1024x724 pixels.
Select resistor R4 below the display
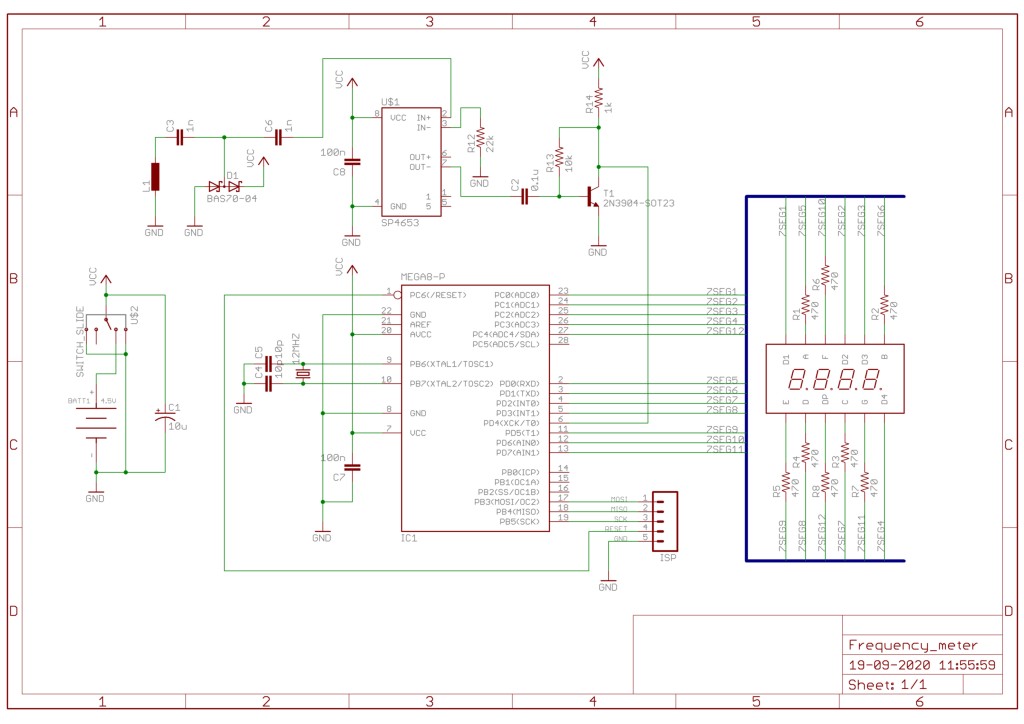pos(806,453)
